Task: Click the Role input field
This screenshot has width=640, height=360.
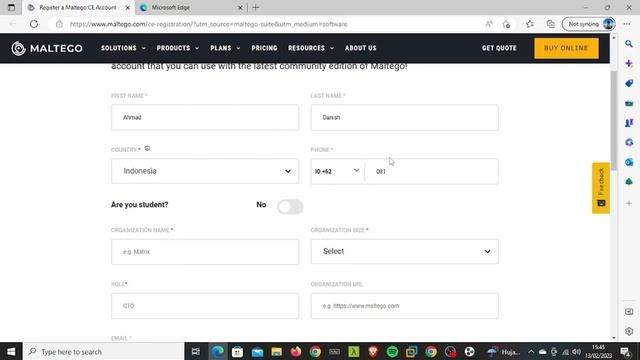Action: (205, 306)
